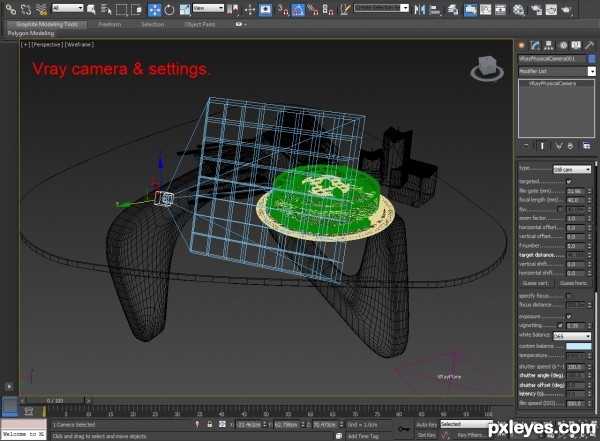Open the Motion command panel tab
Image resolution: width=600 pixels, height=441 pixels.
tap(563, 46)
